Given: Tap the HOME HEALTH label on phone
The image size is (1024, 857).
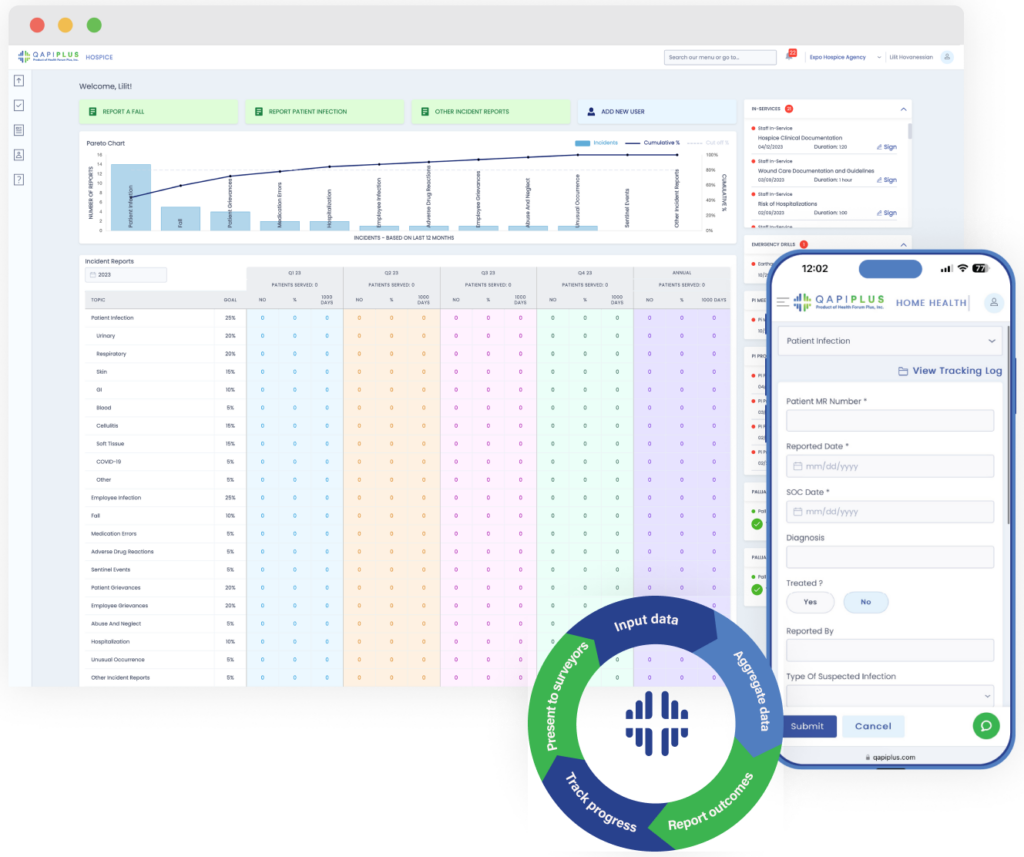Looking at the screenshot, I should 931,303.
